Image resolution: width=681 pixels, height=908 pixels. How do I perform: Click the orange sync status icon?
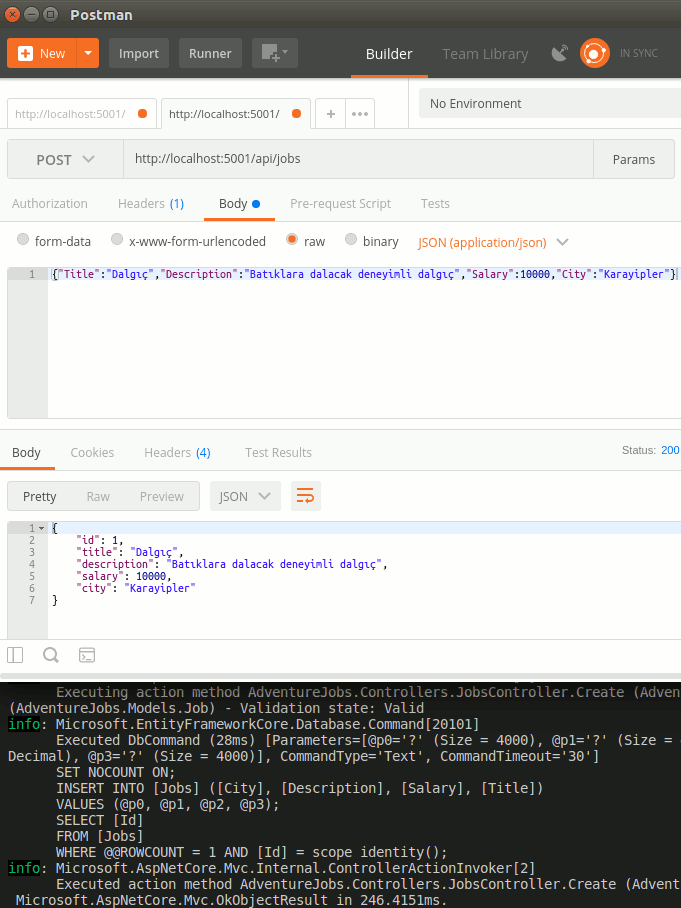595,53
